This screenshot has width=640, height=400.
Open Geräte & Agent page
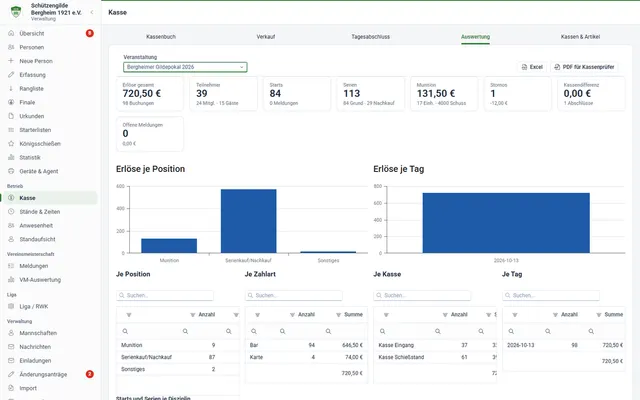[x=38, y=171]
